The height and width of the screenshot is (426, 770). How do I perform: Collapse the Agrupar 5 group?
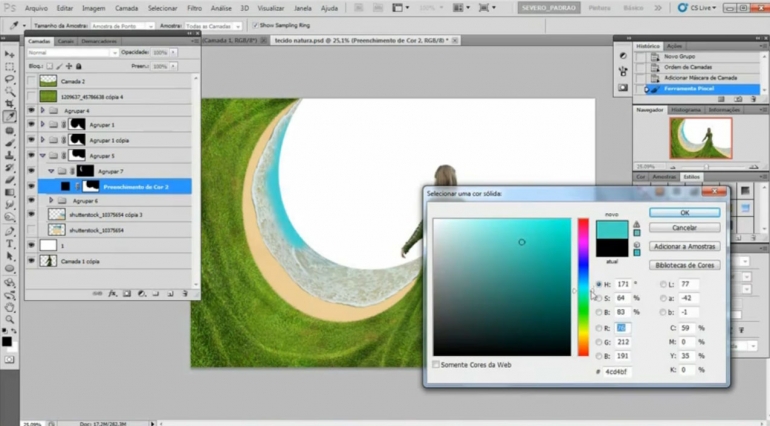[x=43, y=156]
